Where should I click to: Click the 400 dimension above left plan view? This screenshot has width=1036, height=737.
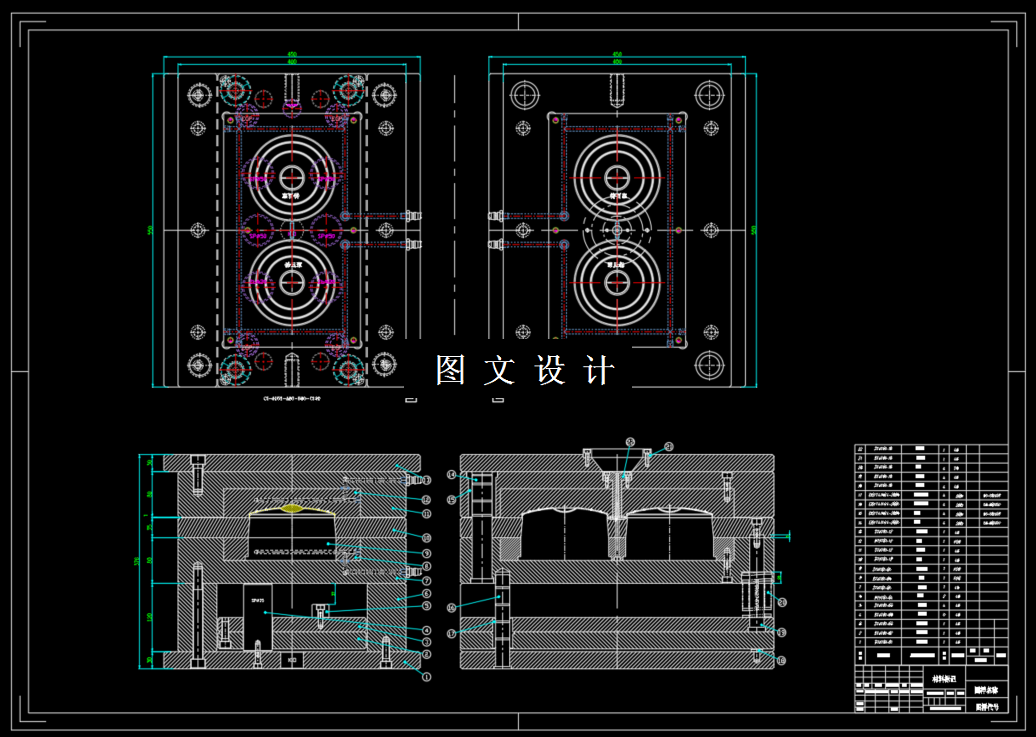tap(292, 61)
